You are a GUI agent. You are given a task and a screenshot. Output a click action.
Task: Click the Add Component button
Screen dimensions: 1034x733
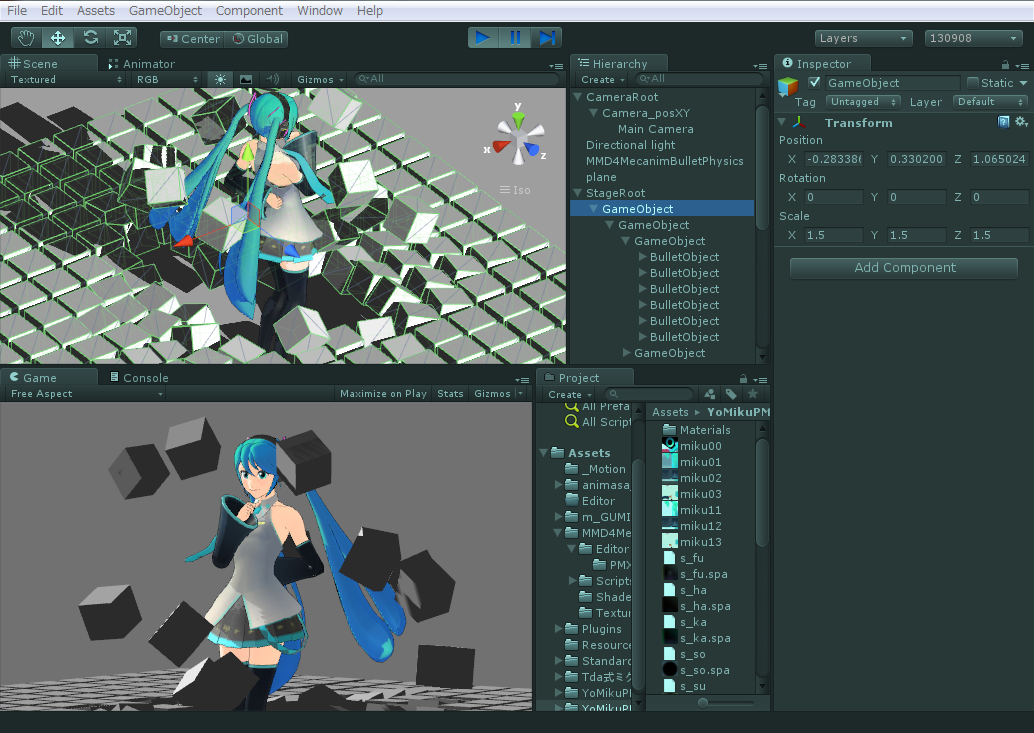click(902, 268)
